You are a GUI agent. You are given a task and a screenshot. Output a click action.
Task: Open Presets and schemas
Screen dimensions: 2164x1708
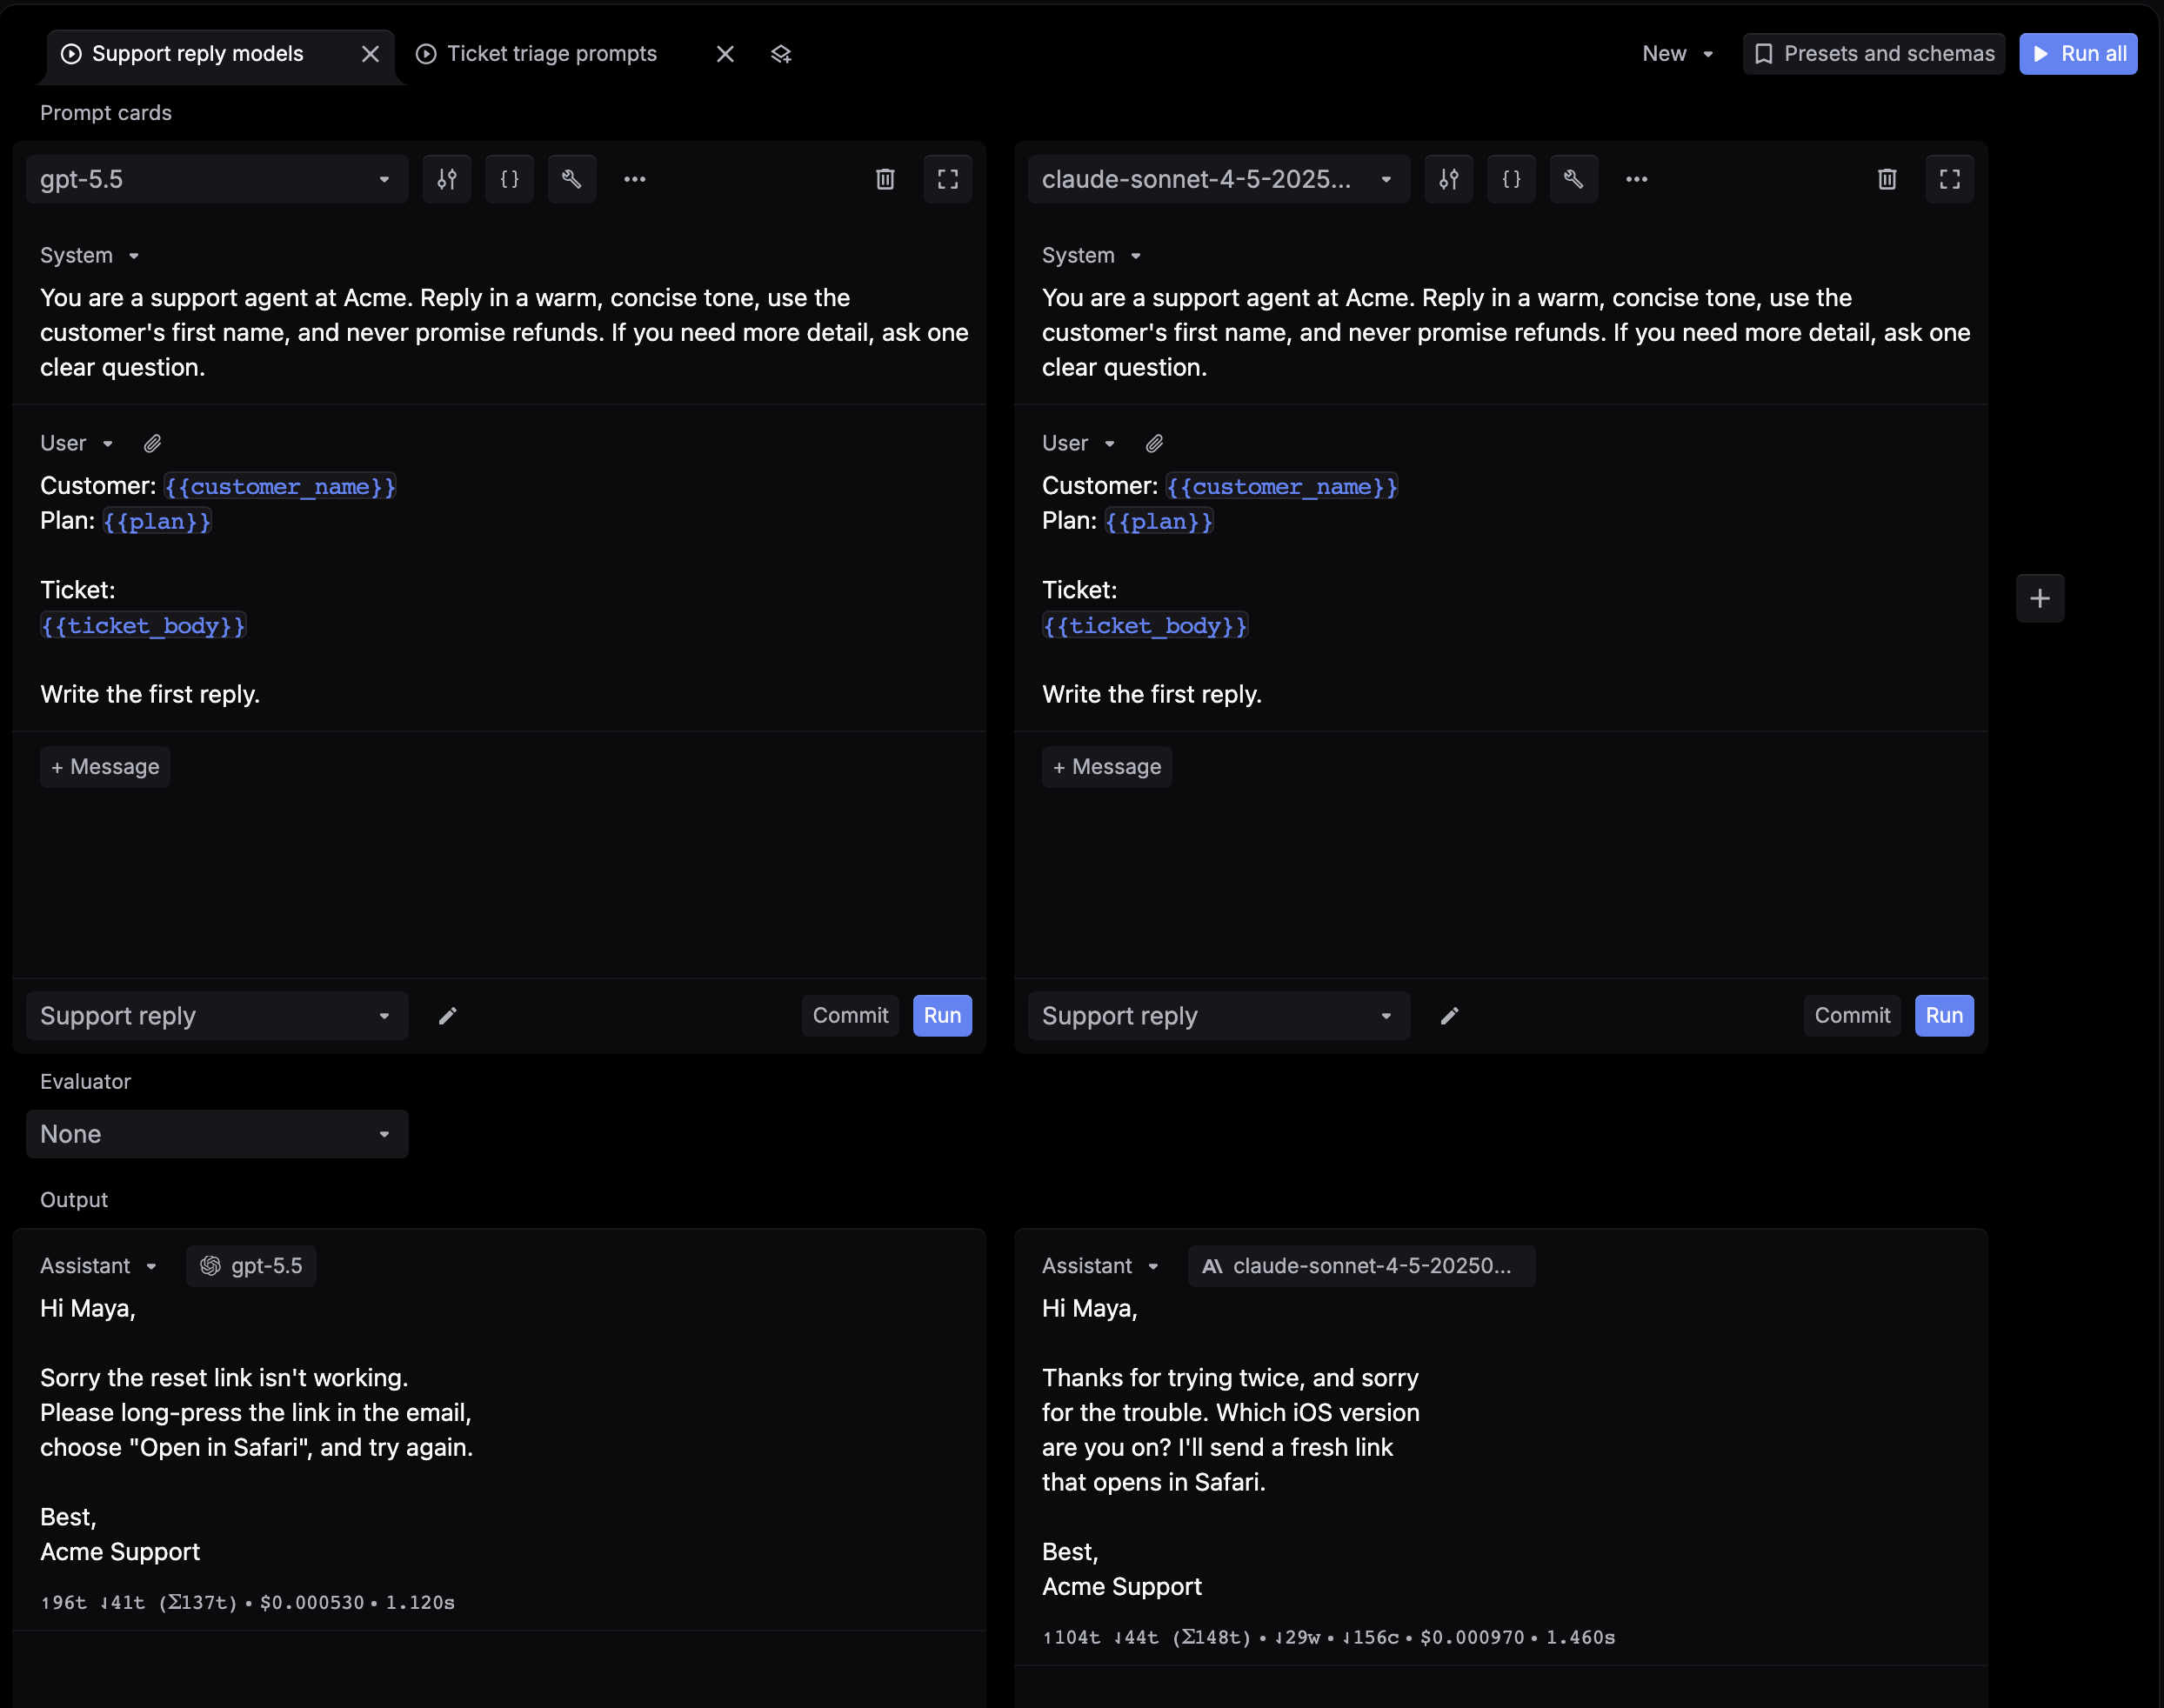(x=1874, y=54)
